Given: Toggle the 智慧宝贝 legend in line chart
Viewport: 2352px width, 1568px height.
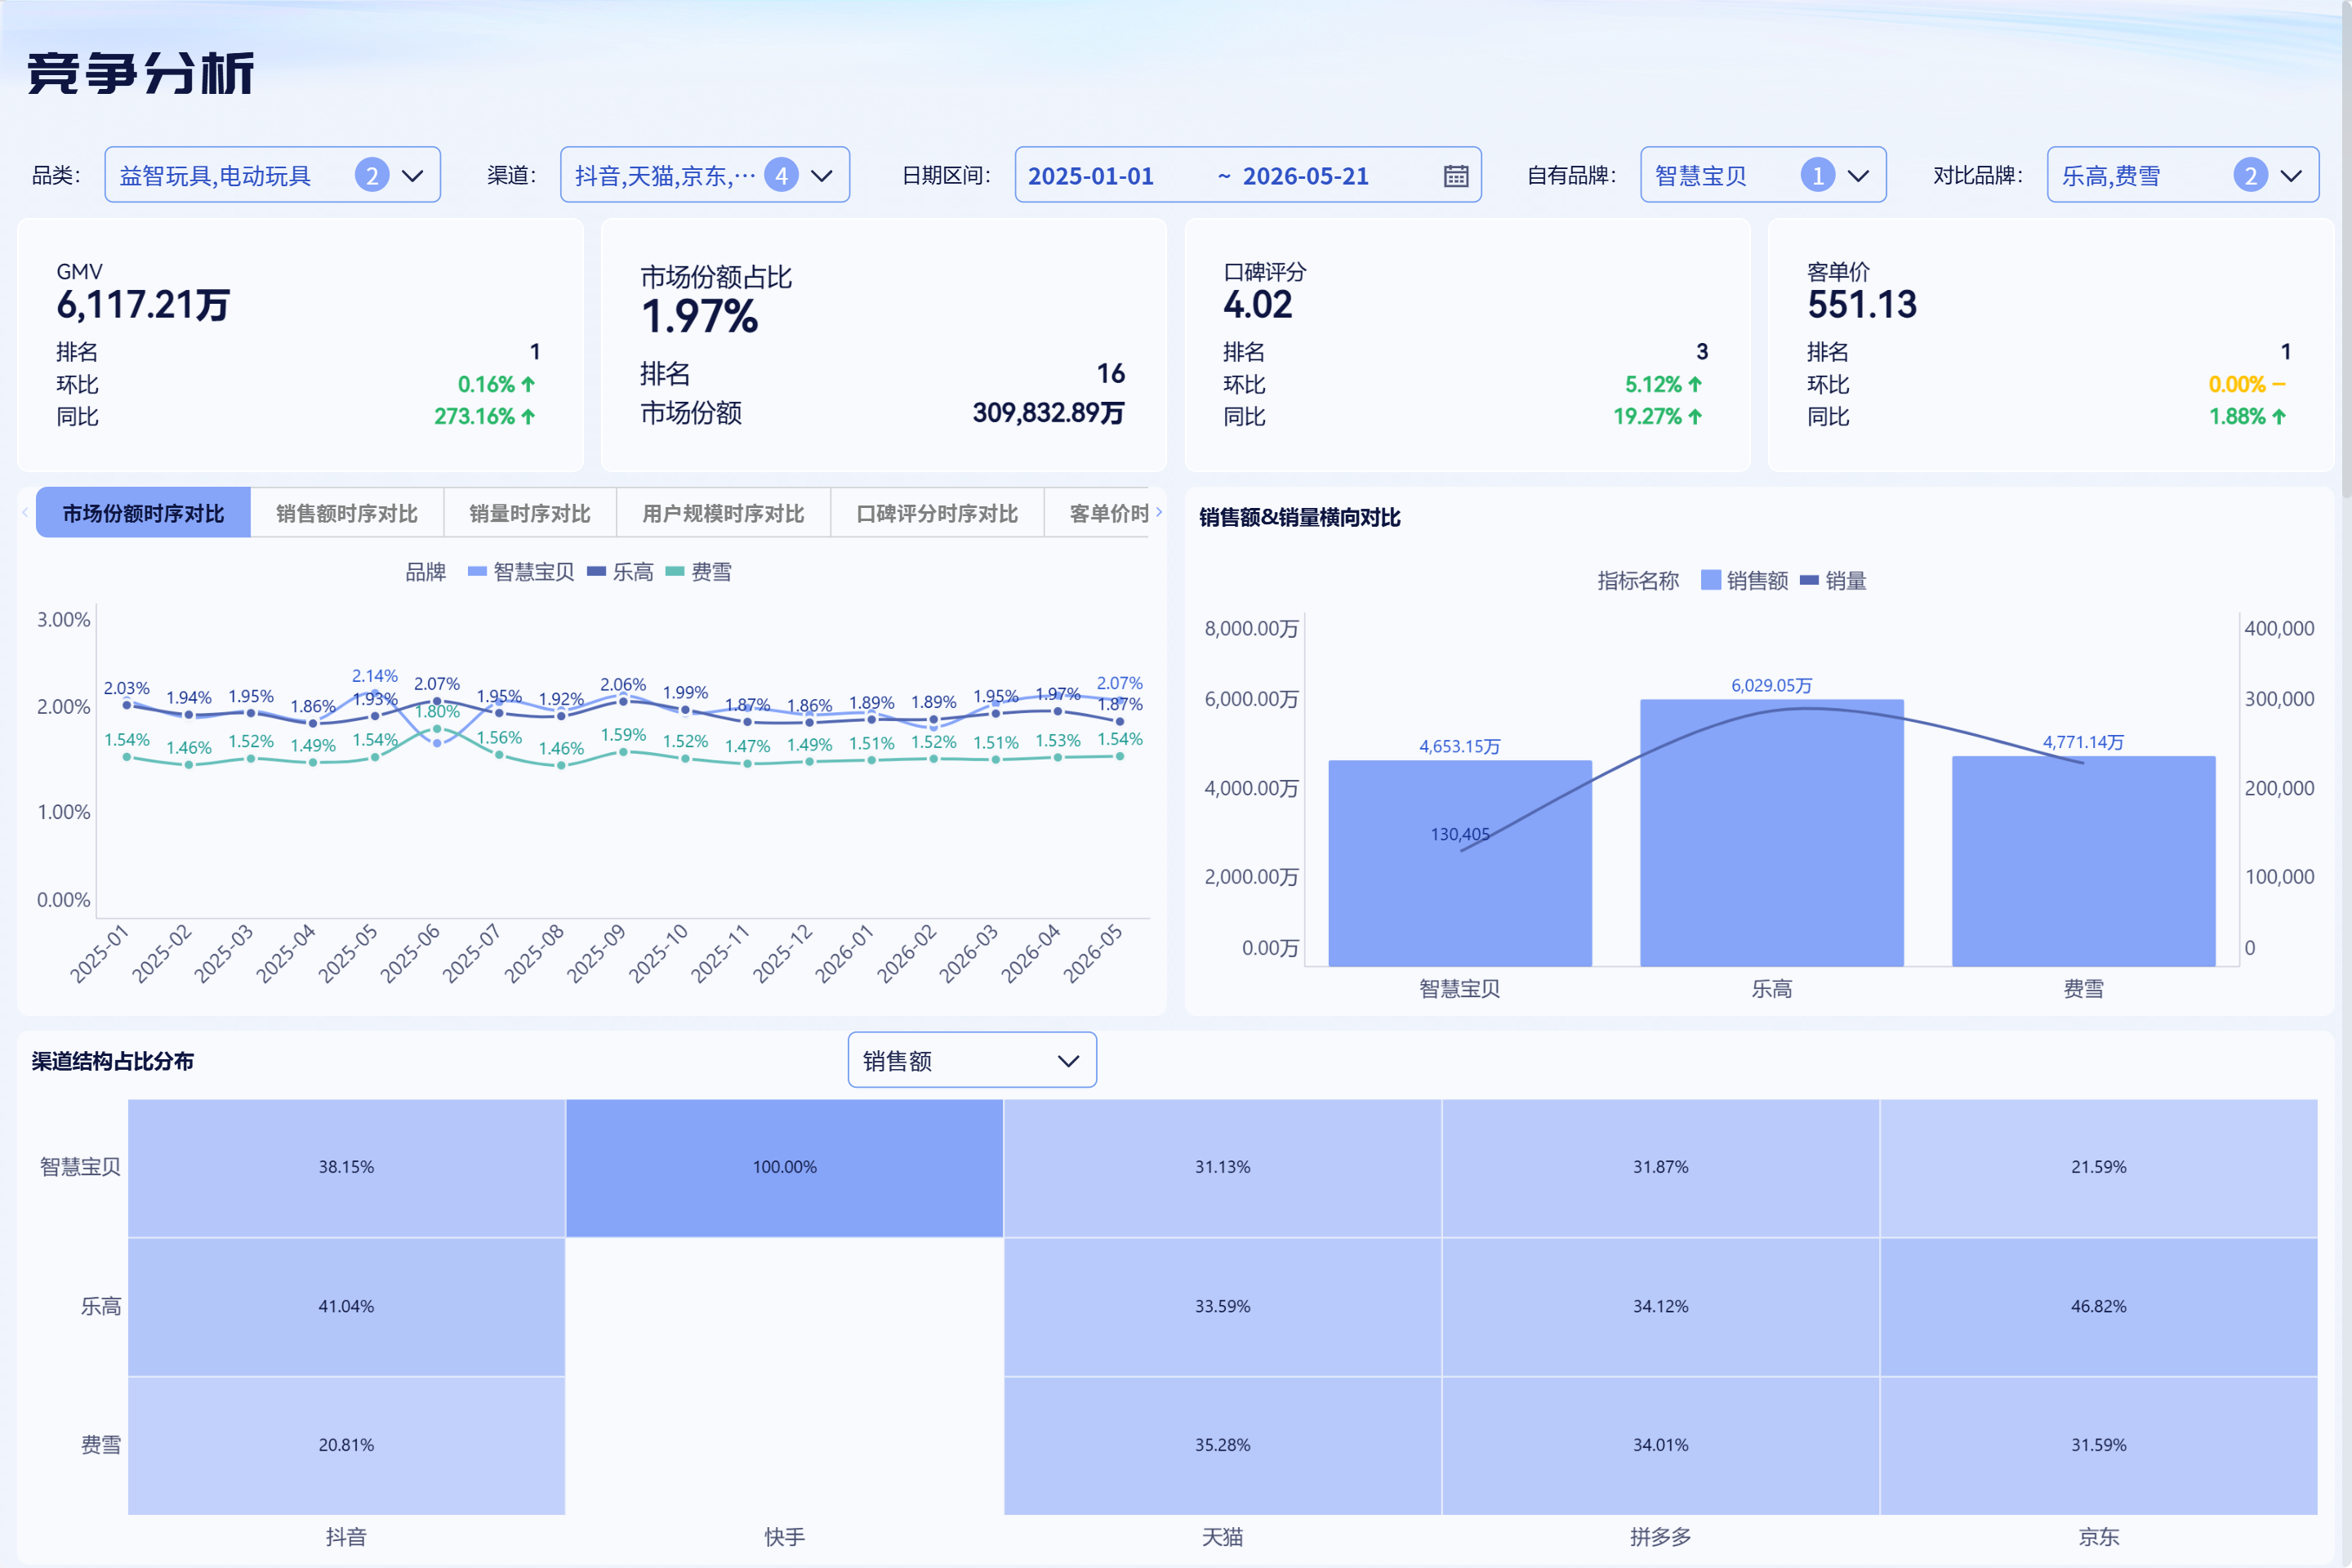Looking at the screenshot, I should (521, 572).
